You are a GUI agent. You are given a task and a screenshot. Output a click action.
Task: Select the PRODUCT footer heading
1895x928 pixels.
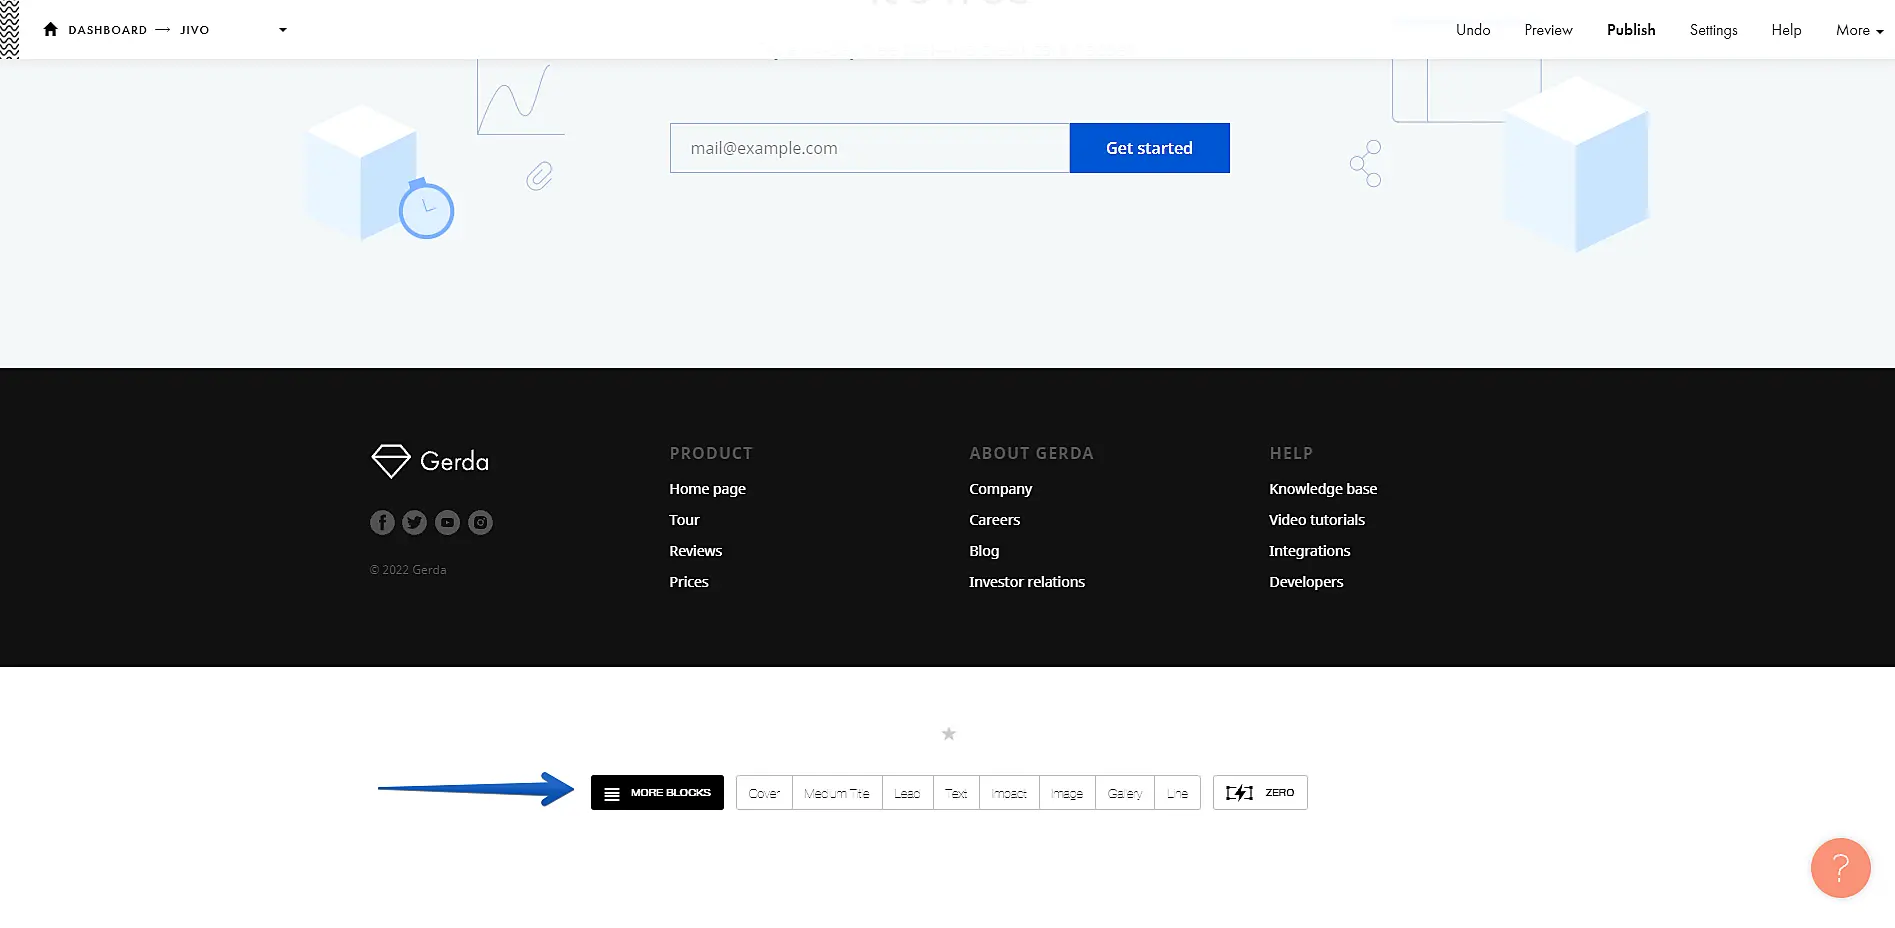point(711,453)
